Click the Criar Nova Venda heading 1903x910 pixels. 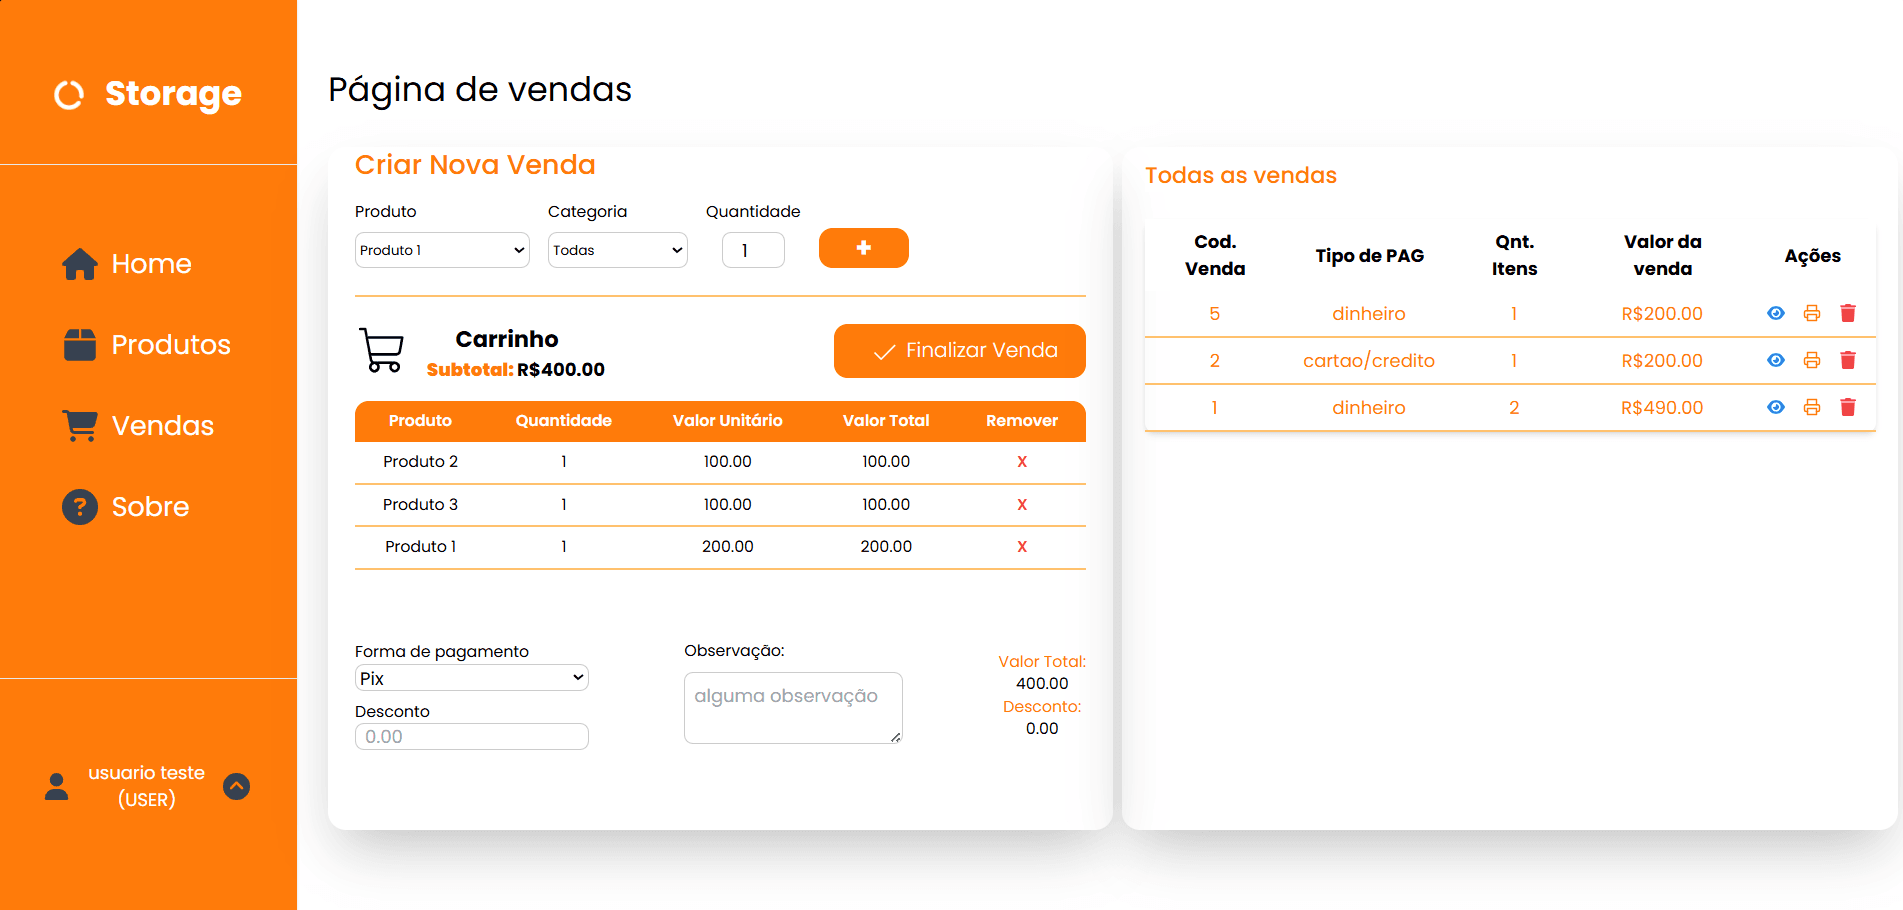tap(475, 165)
